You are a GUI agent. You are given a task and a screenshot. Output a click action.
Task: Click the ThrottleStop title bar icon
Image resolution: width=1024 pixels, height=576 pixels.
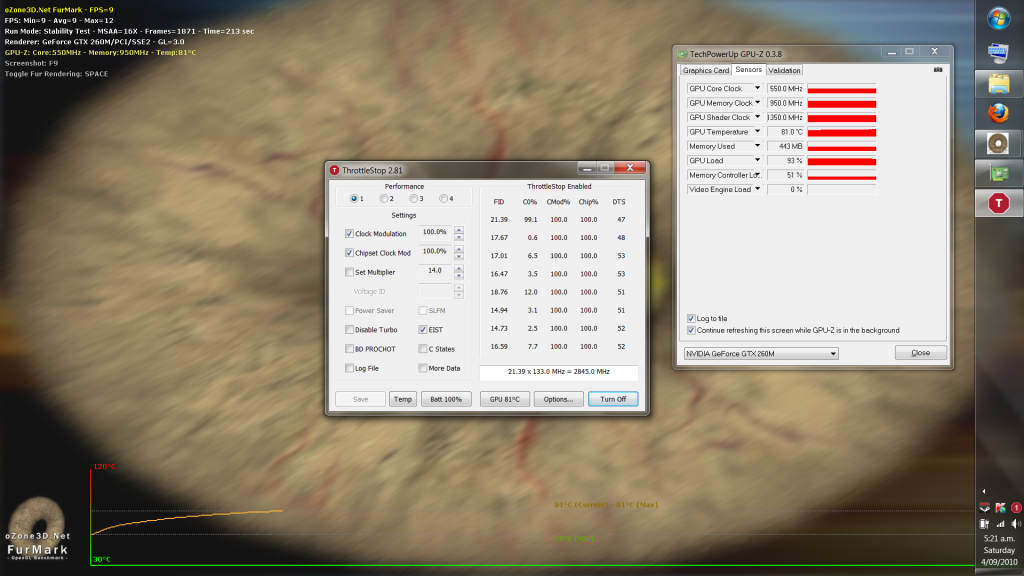point(334,170)
